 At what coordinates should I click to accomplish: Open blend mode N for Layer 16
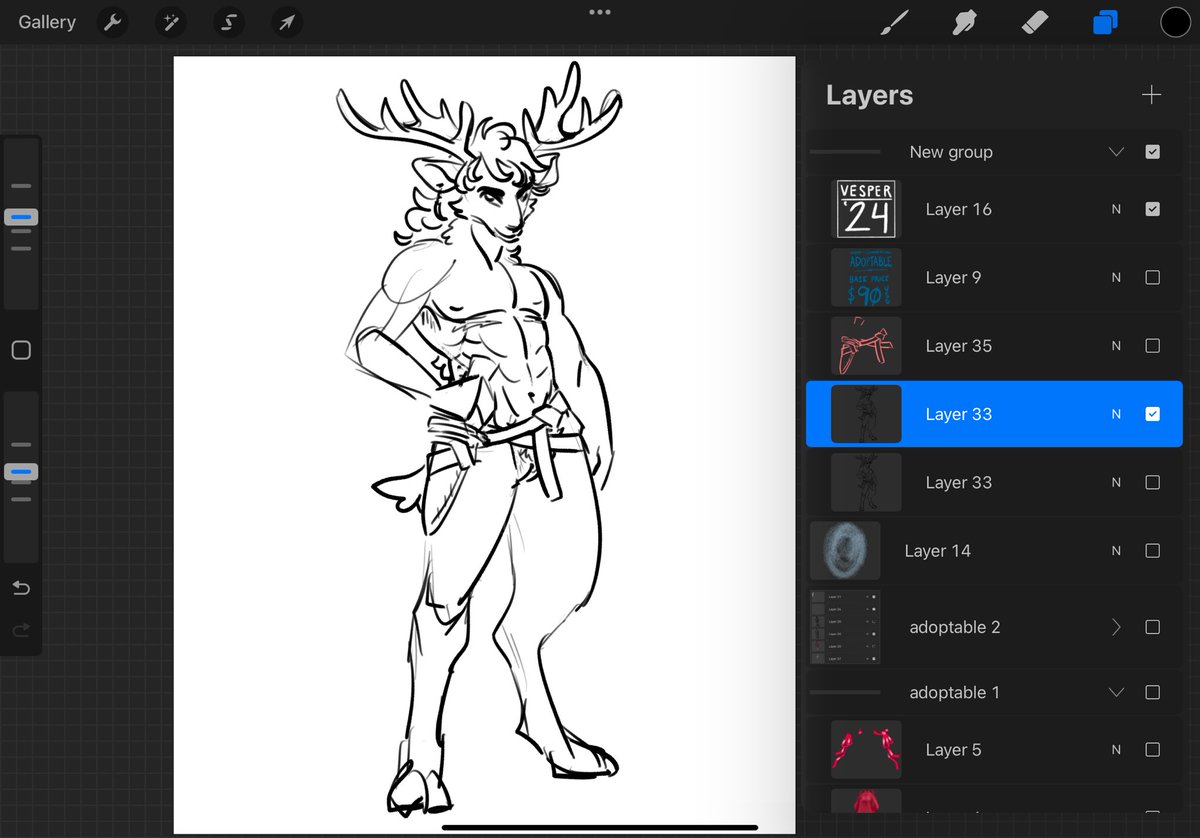coord(1116,209)
